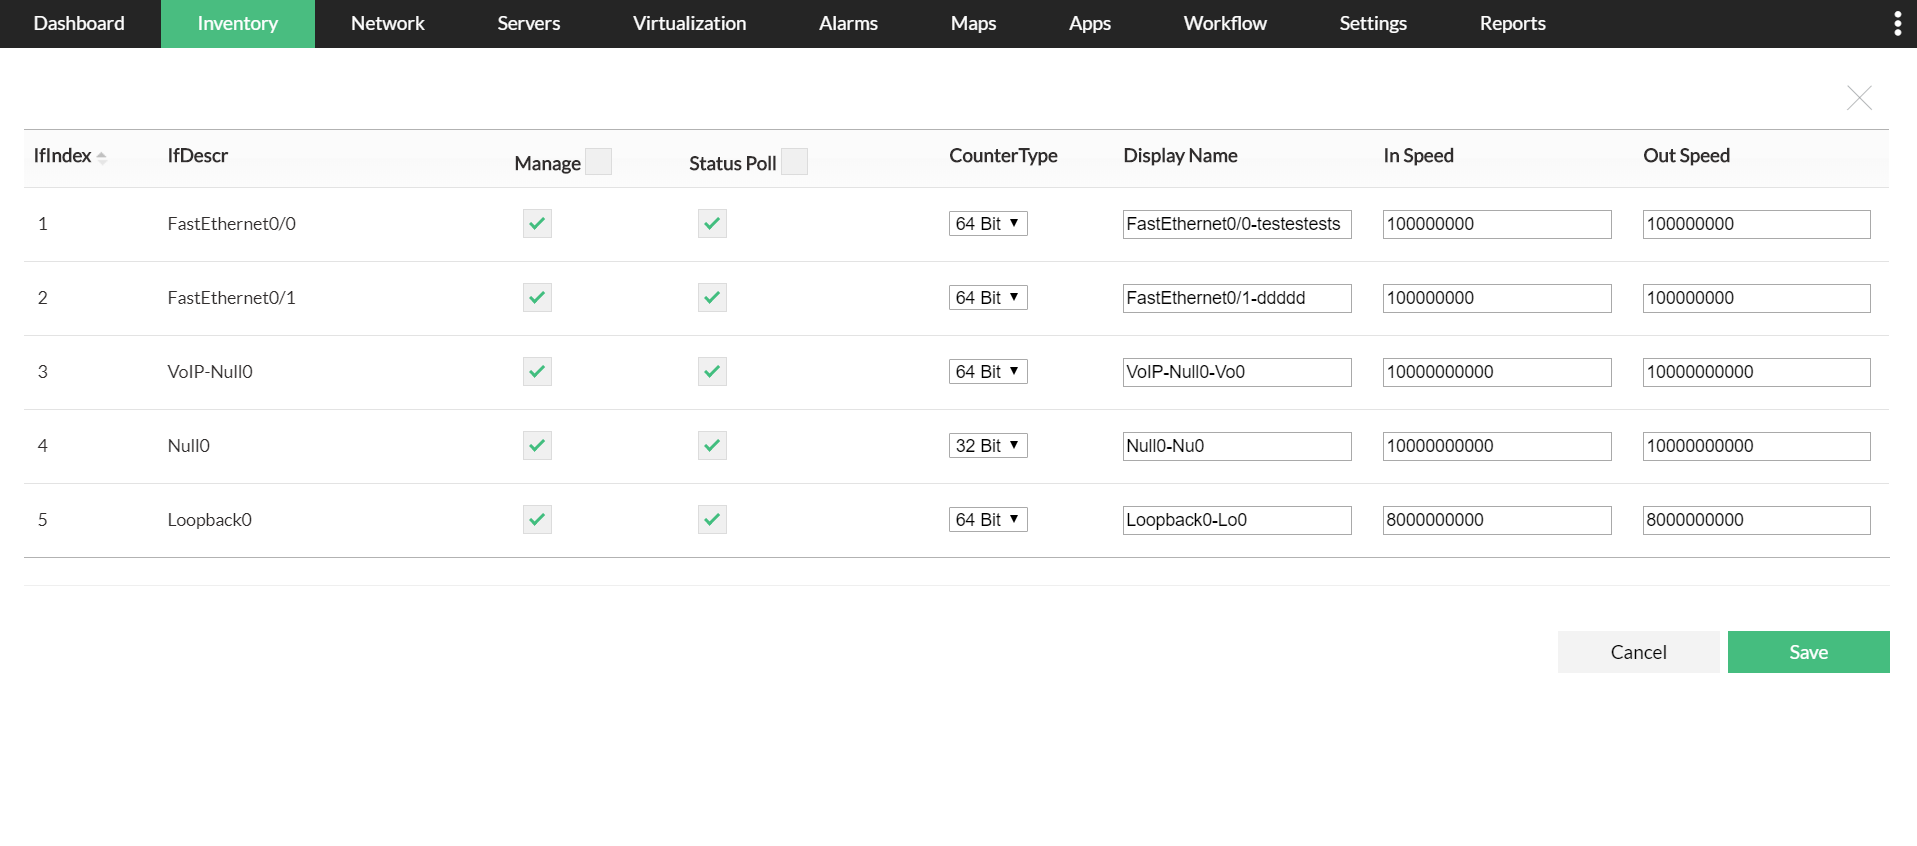Open the Virtualization tab
Viewport: 1917px width, 846px height.
[689, 24]
